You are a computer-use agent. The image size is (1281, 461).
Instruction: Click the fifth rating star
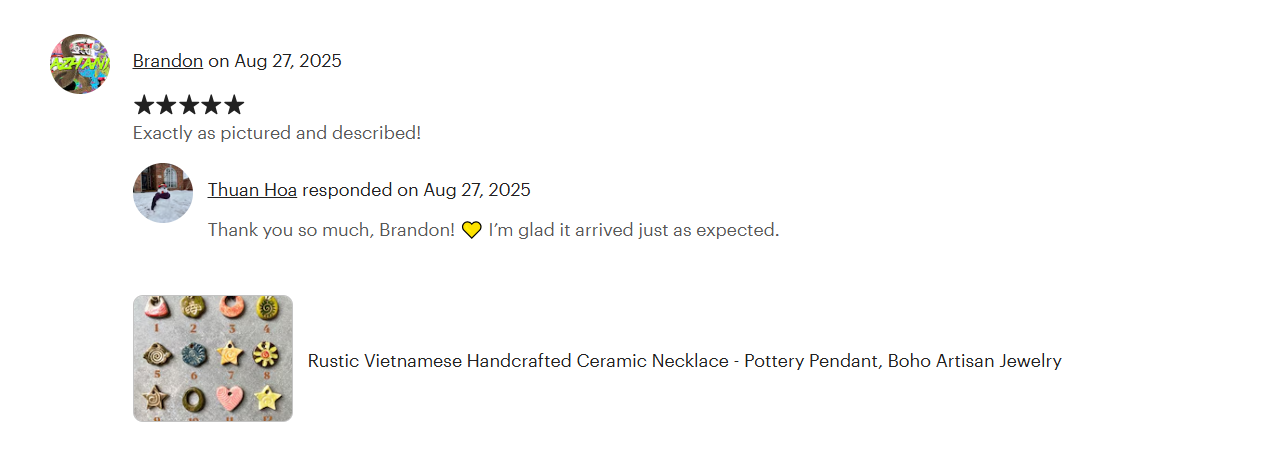click(x=233, y=105)
